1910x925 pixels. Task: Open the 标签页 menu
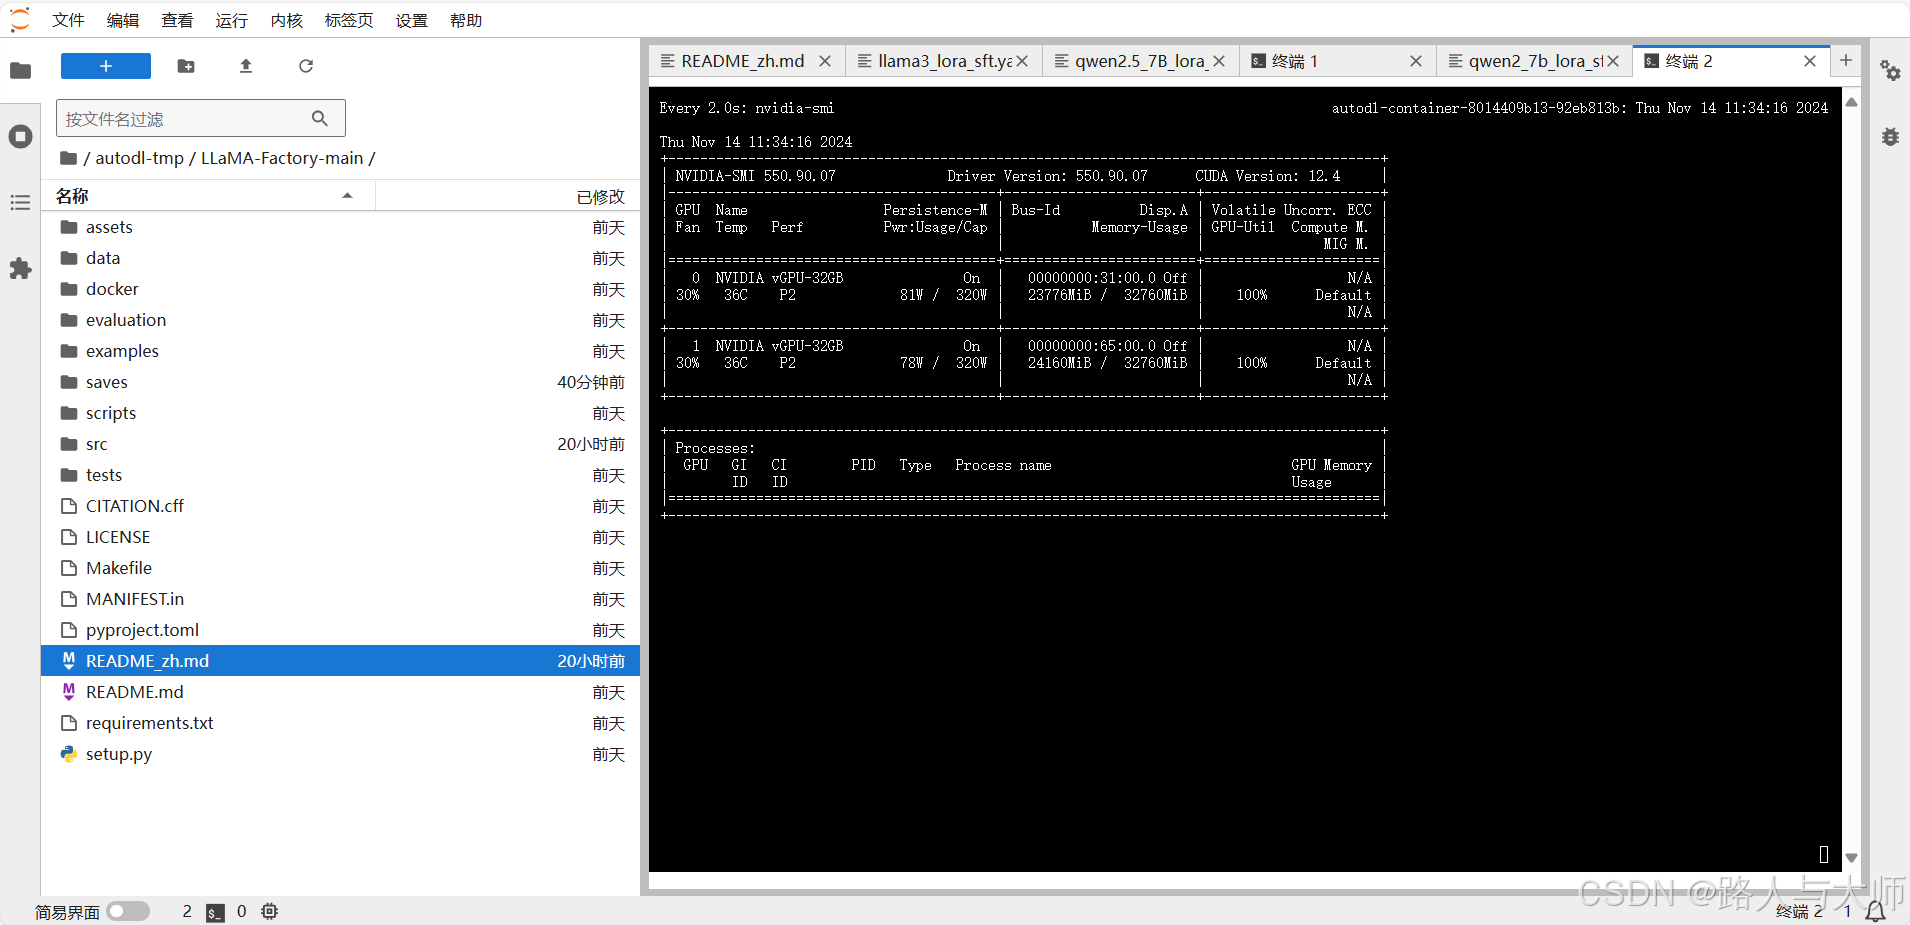coord(349,20)
